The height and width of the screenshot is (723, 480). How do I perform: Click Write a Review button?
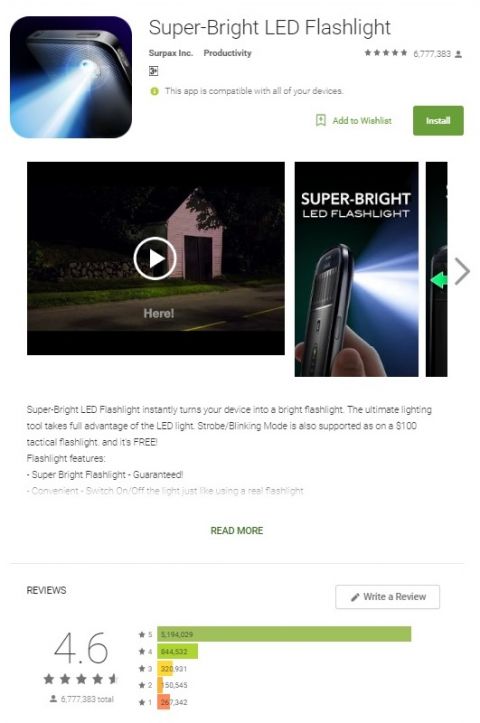click(387, 597)
